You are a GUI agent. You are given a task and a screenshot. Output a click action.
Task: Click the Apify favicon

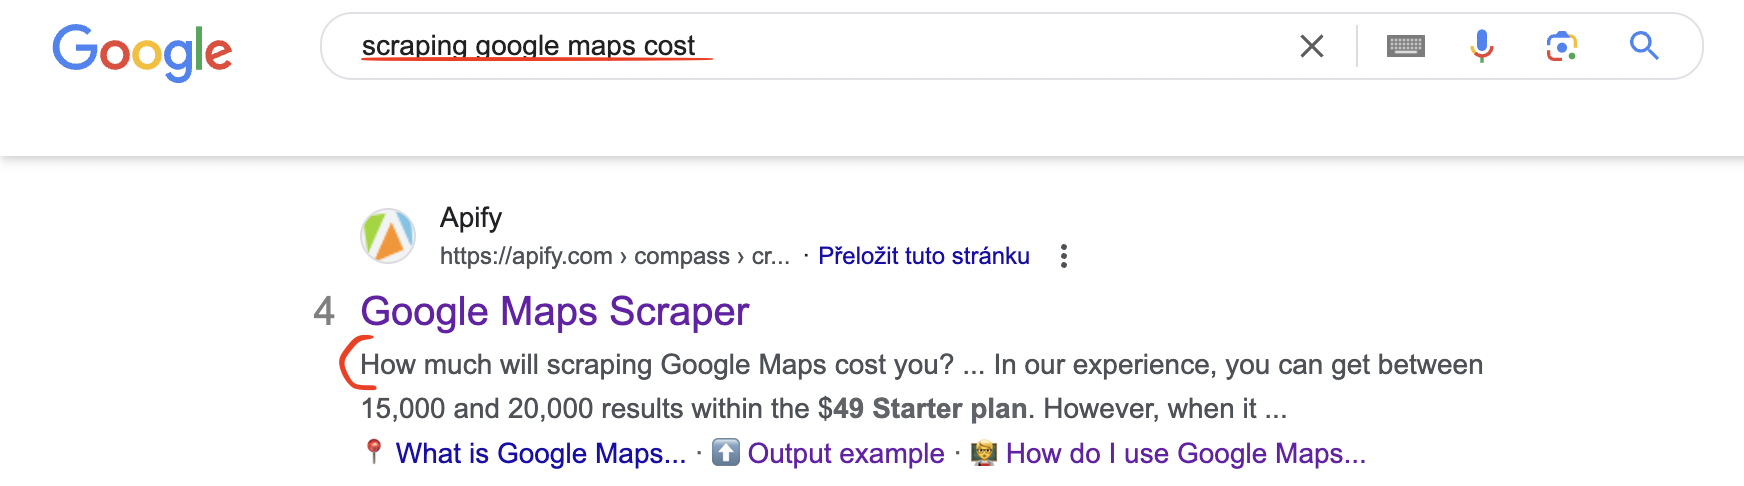(x=388, y=236)
